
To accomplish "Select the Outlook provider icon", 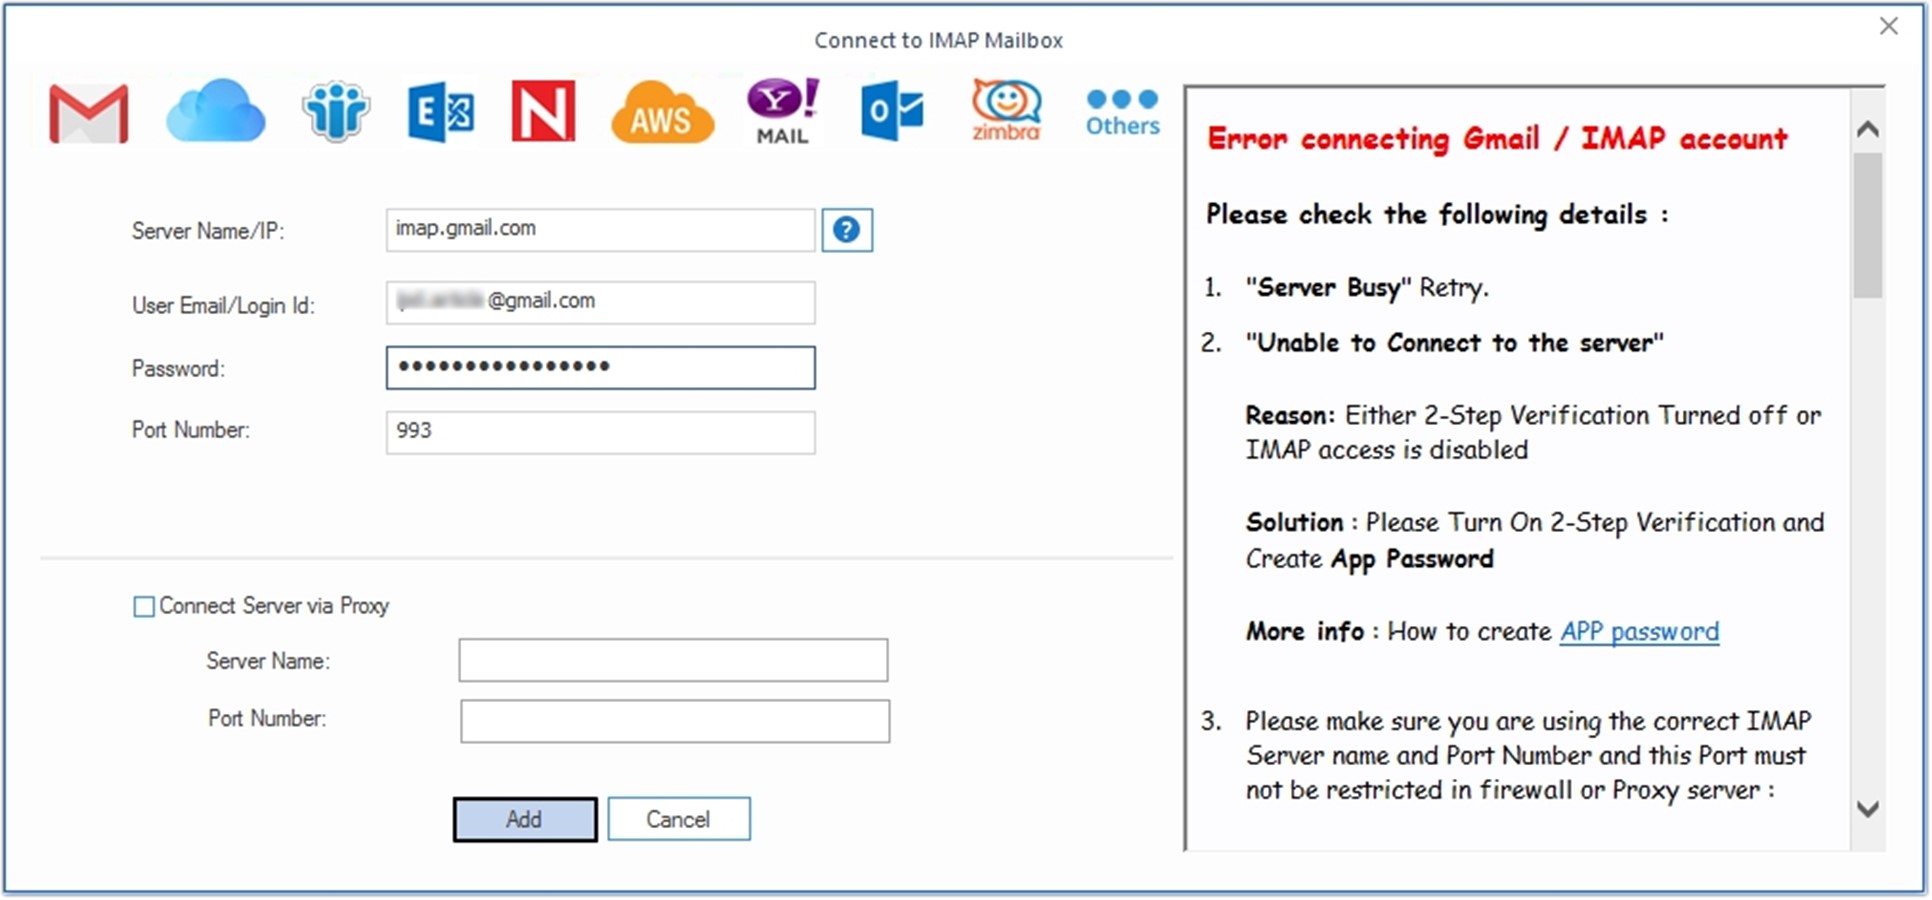I will (x=892, y=112).
